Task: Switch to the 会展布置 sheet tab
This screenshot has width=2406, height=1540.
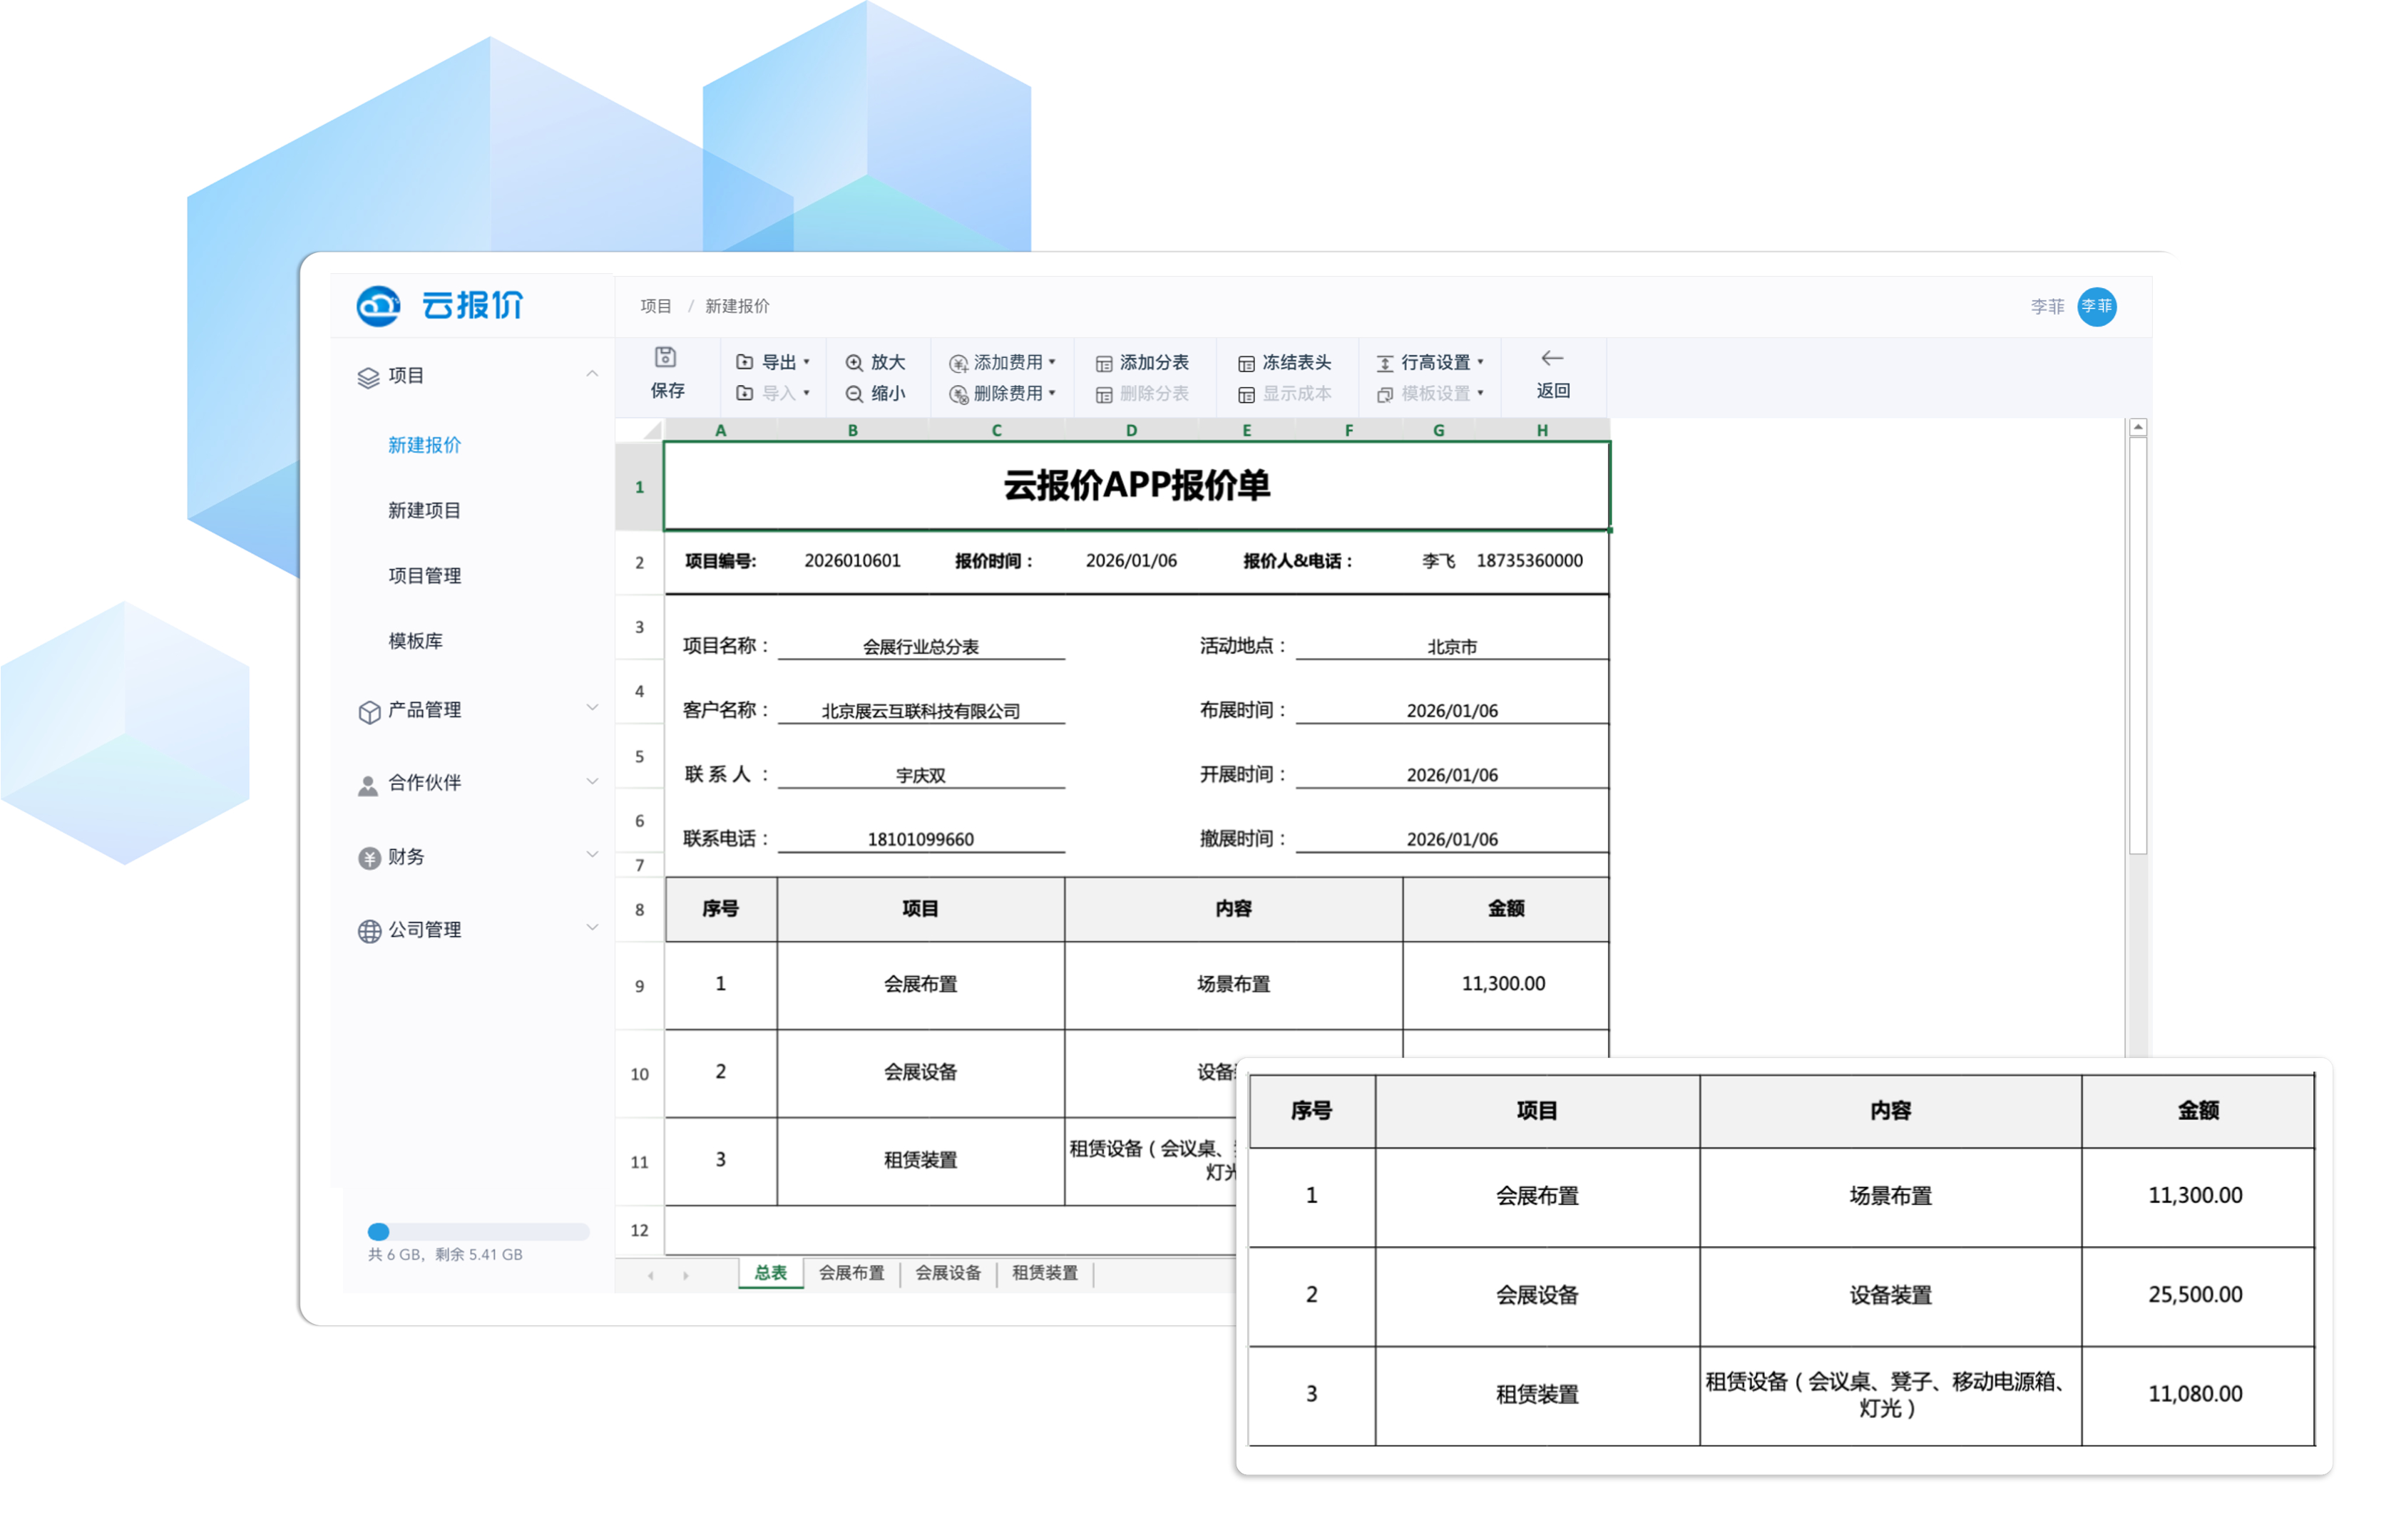Action: point(851,1273)
